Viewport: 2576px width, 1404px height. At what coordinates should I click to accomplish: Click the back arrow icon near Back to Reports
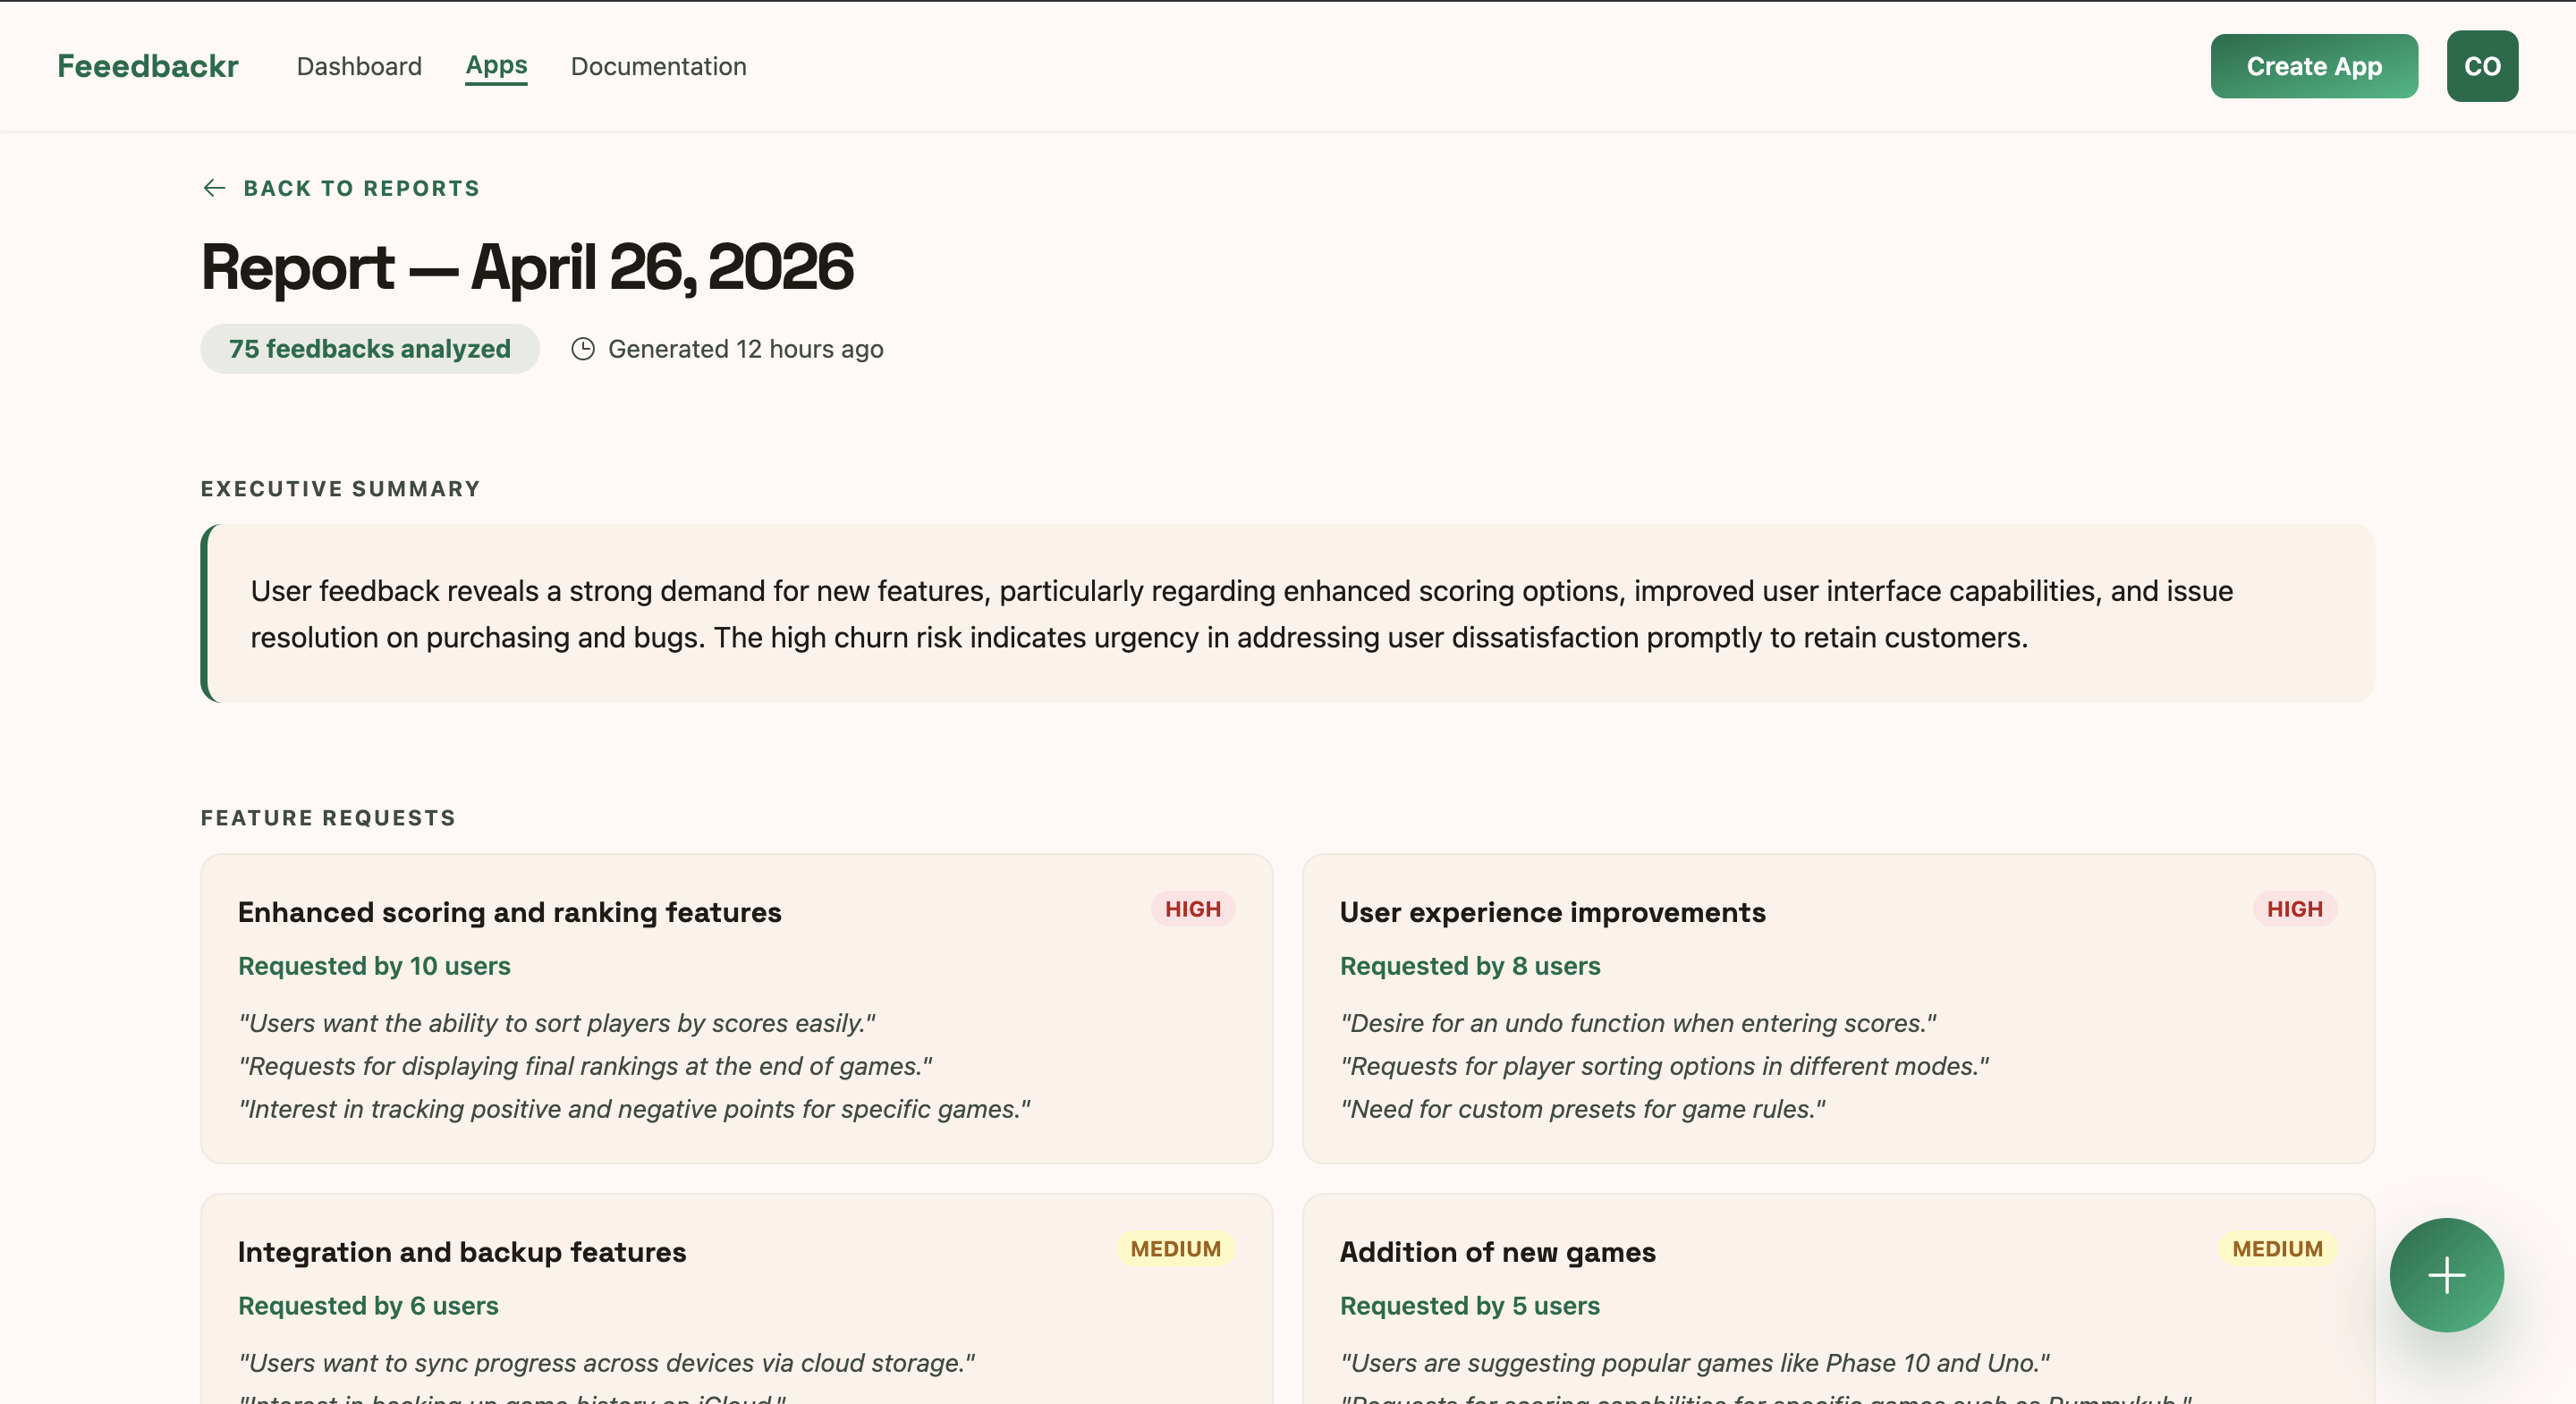[x=214, y=188]
